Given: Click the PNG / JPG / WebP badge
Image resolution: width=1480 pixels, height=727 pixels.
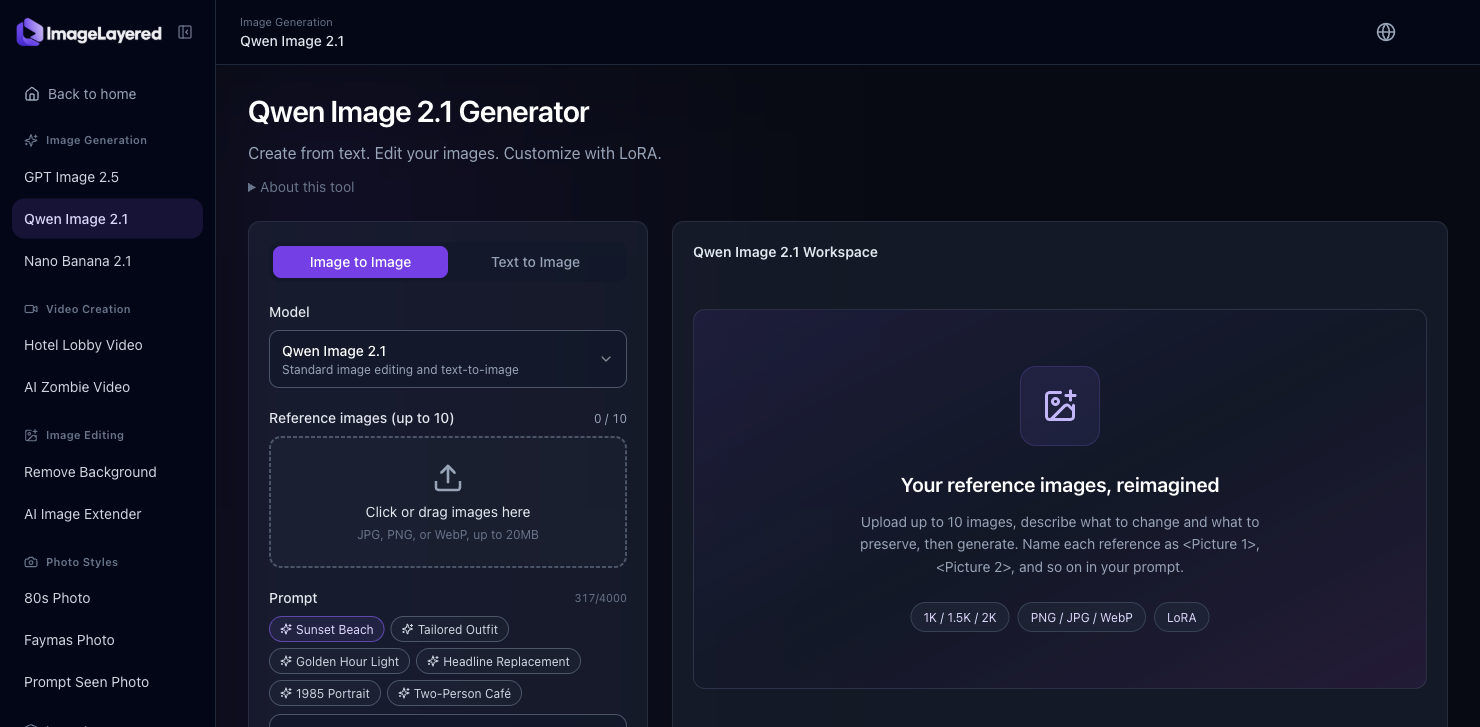Looking at the screenshot, I should click(x=1082, y=617).
